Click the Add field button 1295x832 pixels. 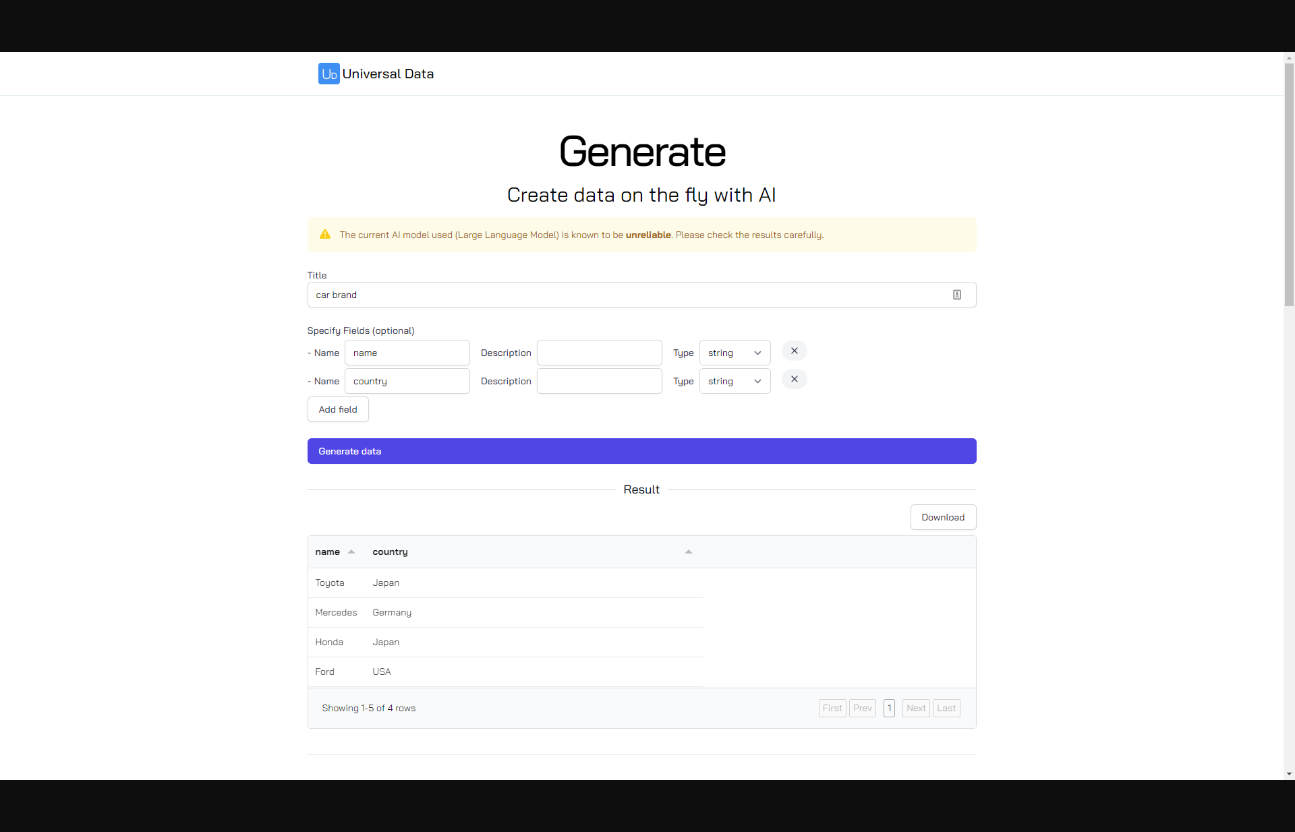click(x=338, y=409)
